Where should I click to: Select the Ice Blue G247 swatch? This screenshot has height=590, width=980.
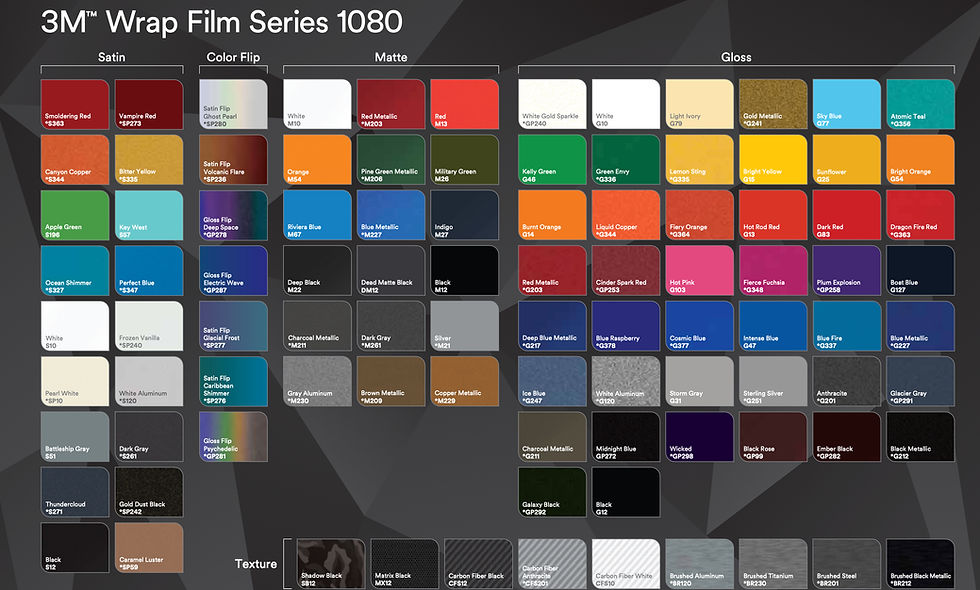(x=552, y=381)
